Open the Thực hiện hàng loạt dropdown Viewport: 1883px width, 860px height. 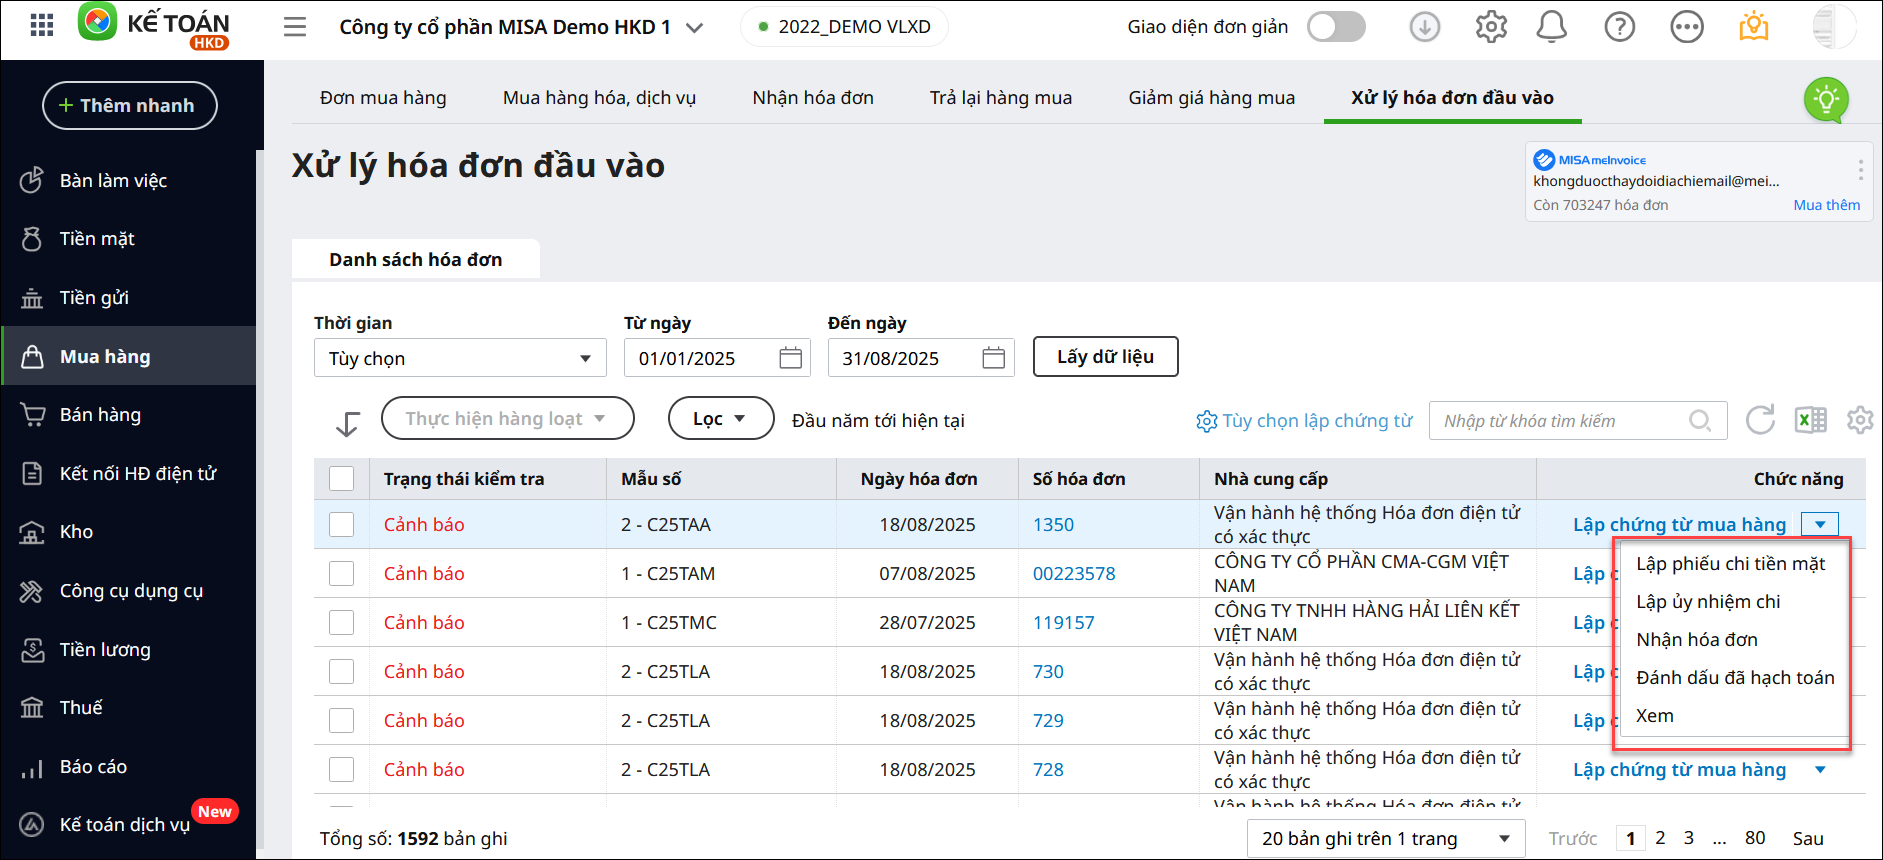click(508, 418)
